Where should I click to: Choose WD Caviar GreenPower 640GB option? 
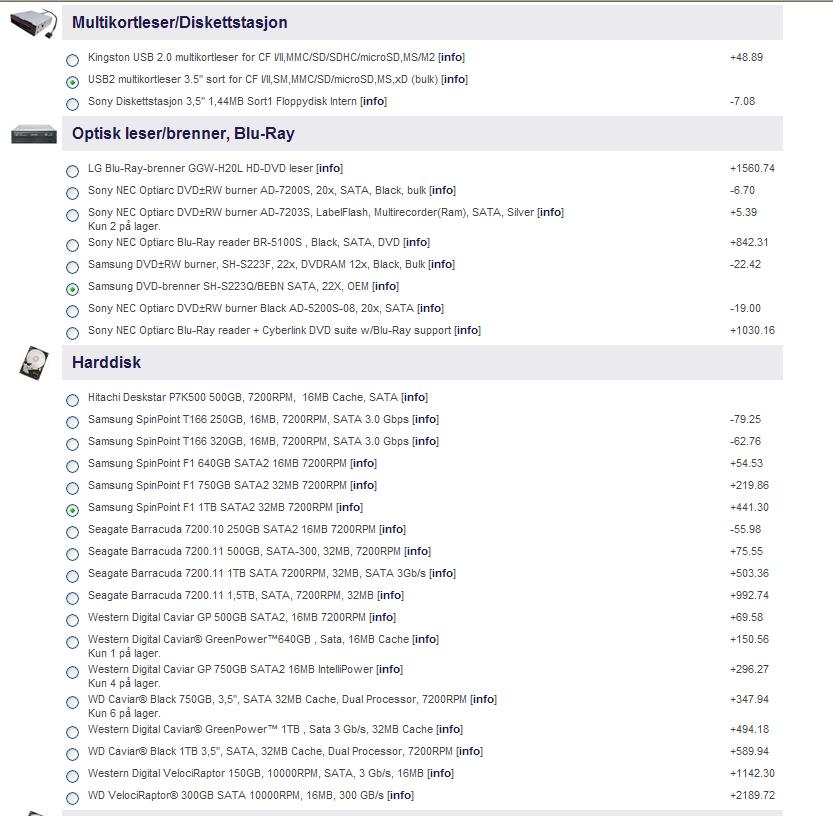72,642
